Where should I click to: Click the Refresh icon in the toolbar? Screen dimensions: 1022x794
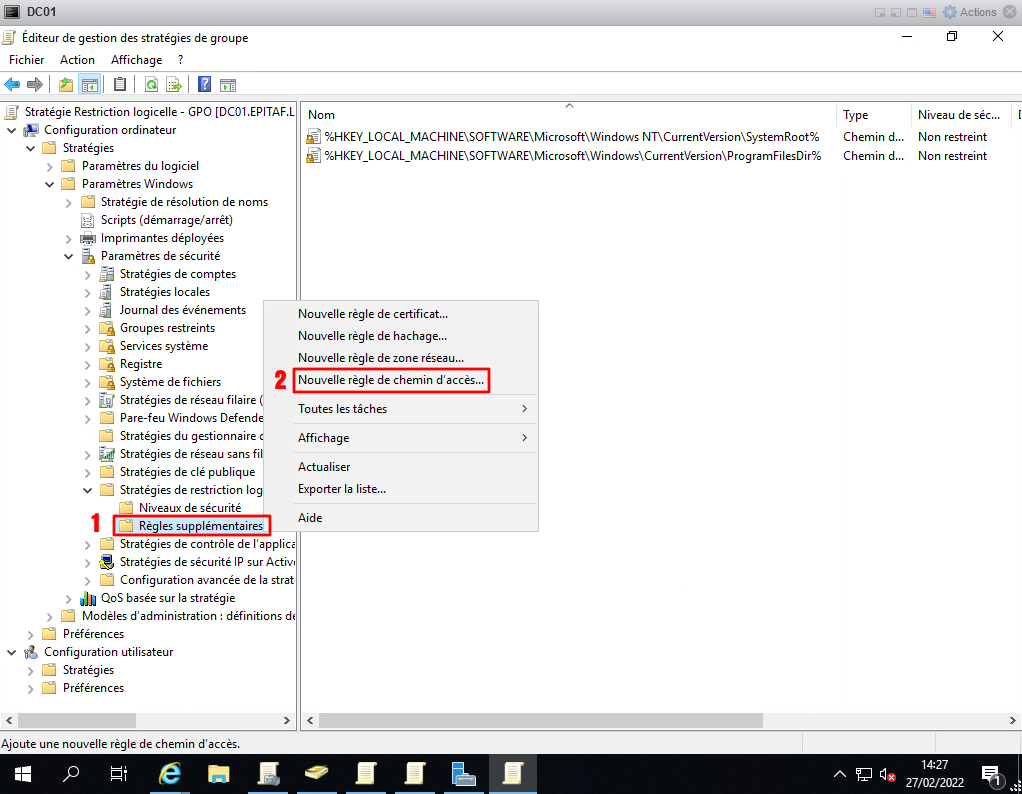[x=151, y=84]
